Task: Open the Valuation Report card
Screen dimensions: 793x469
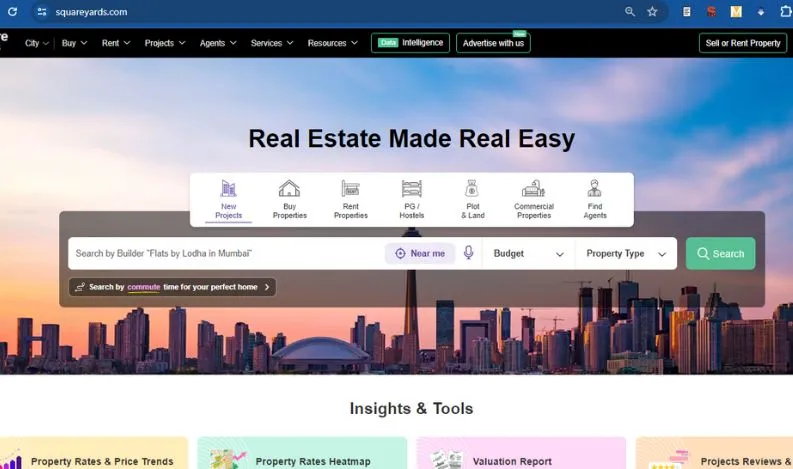Action: click(521, 453)
